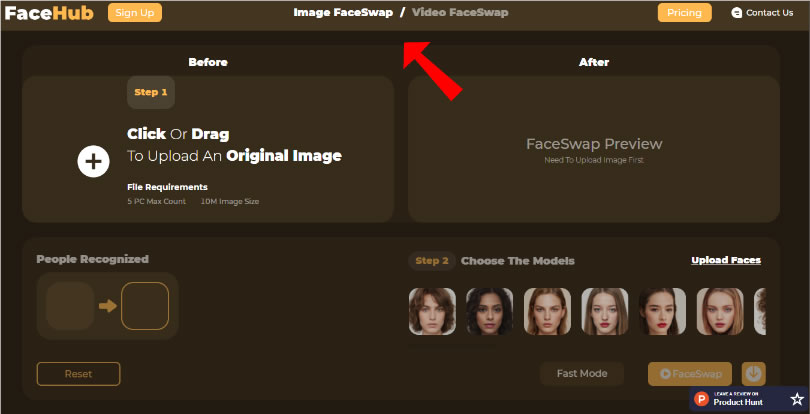Click 'Need To Upload Image First' text
The image size is (810, 414).
coord(594,161)
